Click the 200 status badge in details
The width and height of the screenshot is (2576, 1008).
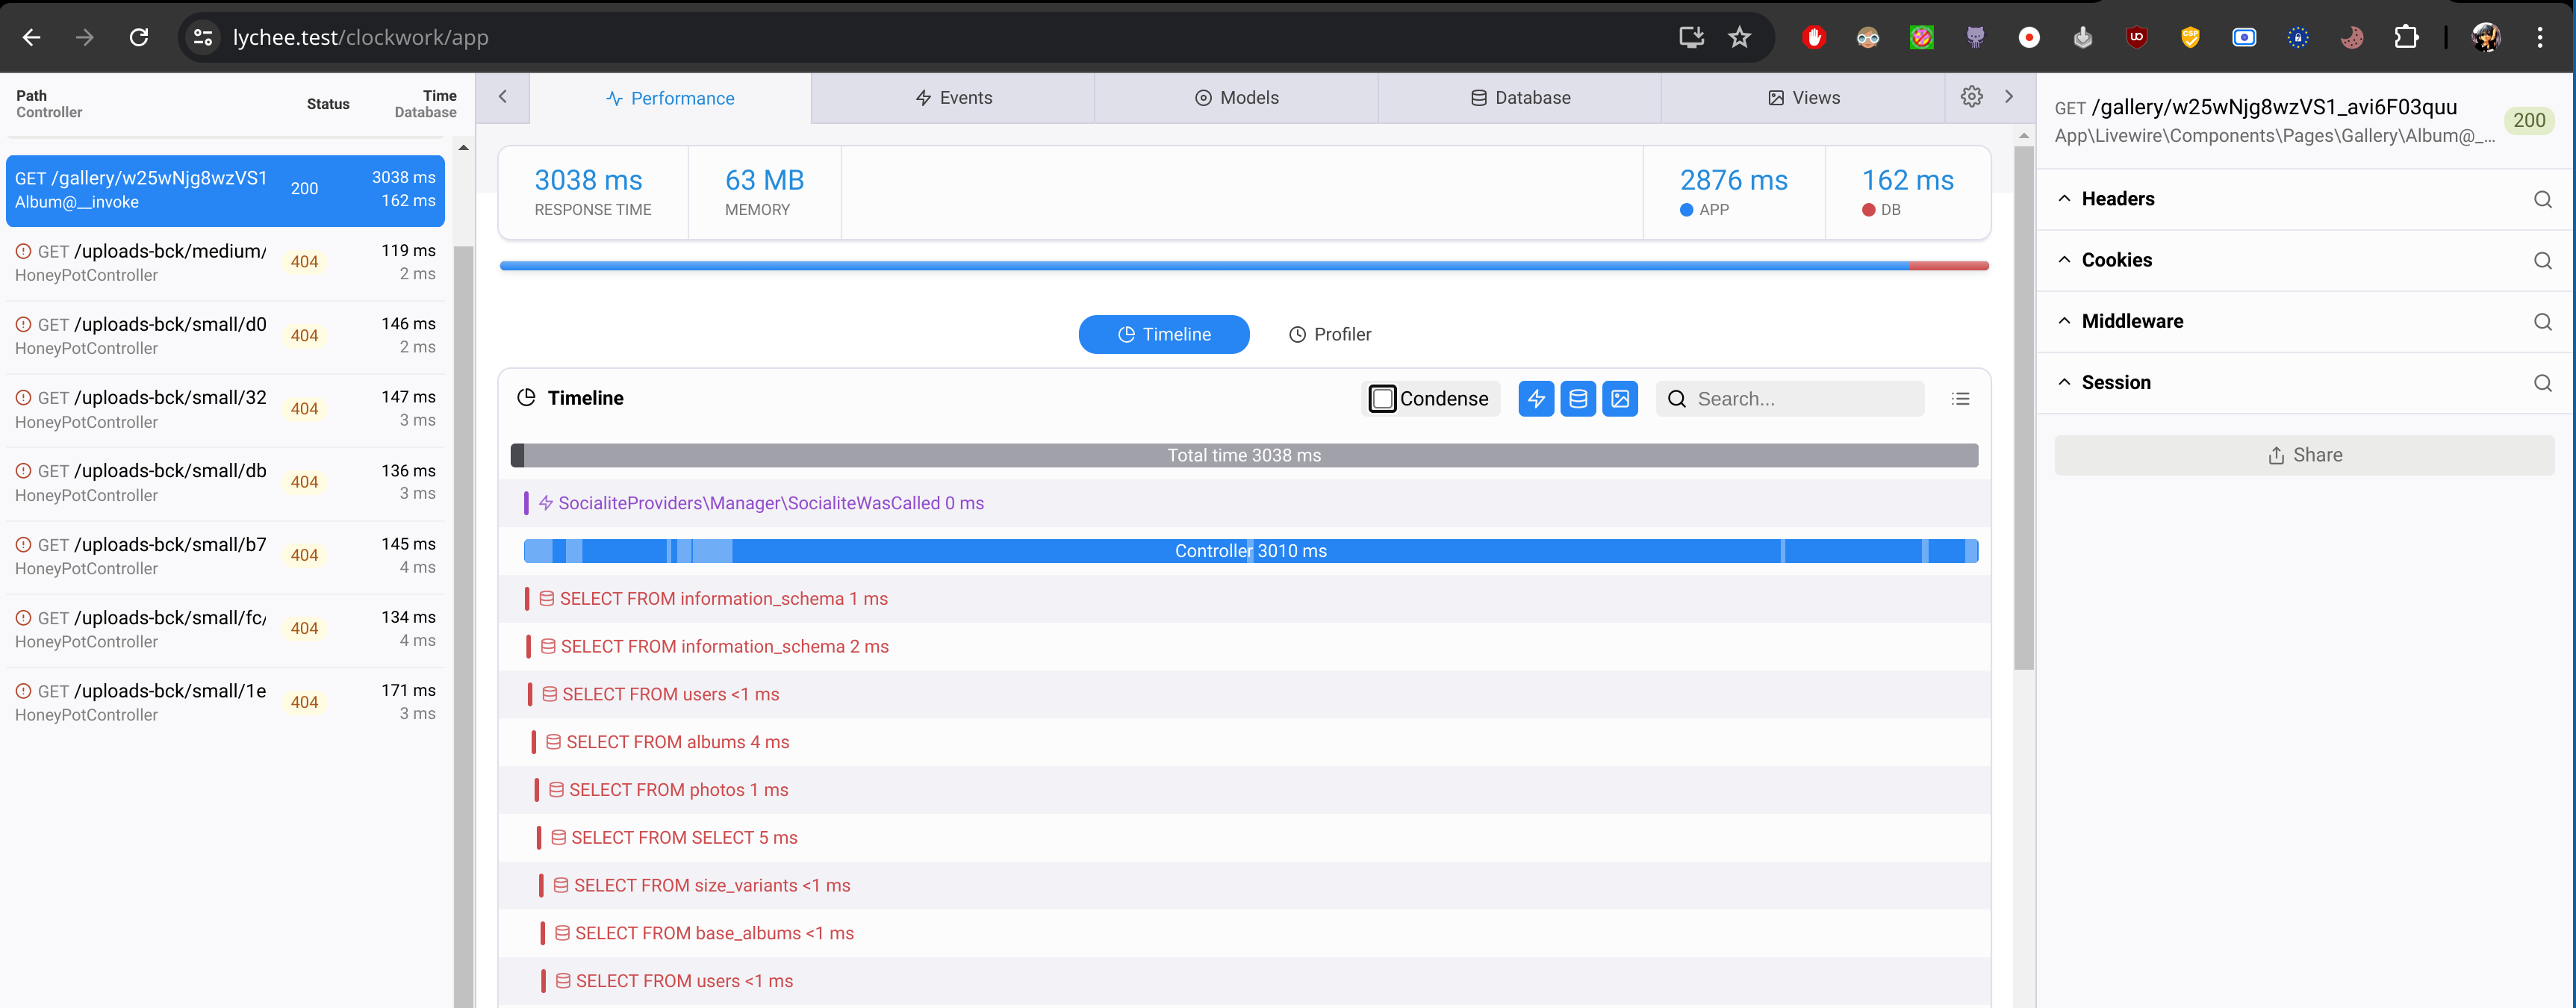pos(2529,120)
